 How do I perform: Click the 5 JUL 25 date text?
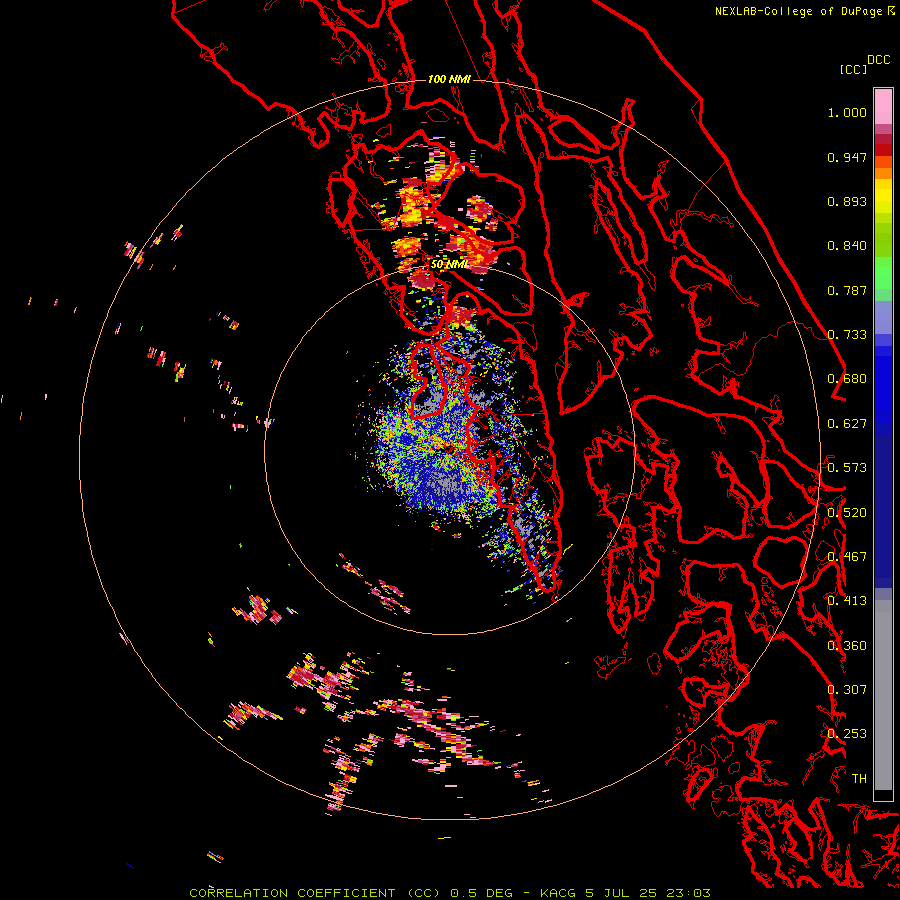[620, 893]
